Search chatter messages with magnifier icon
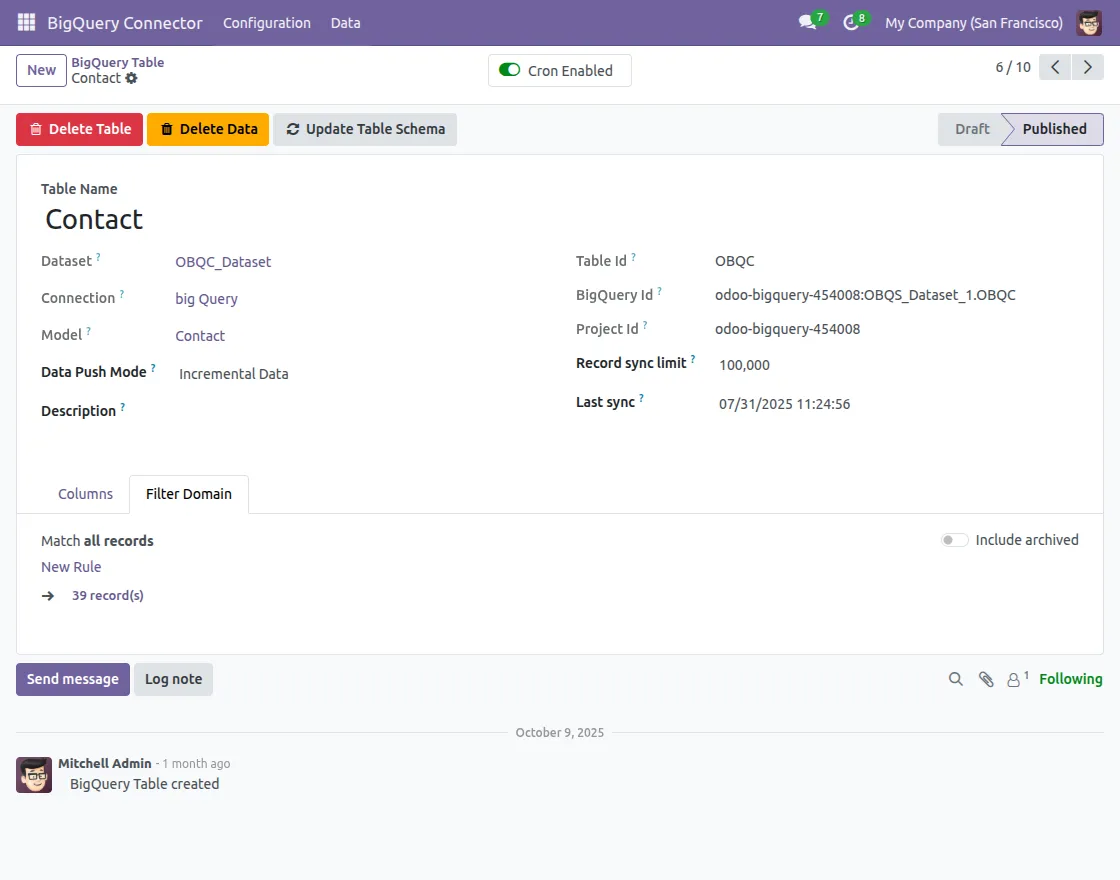Viewport: 1120px width, 880px height. pyautogui.click(x=956, y=679)
